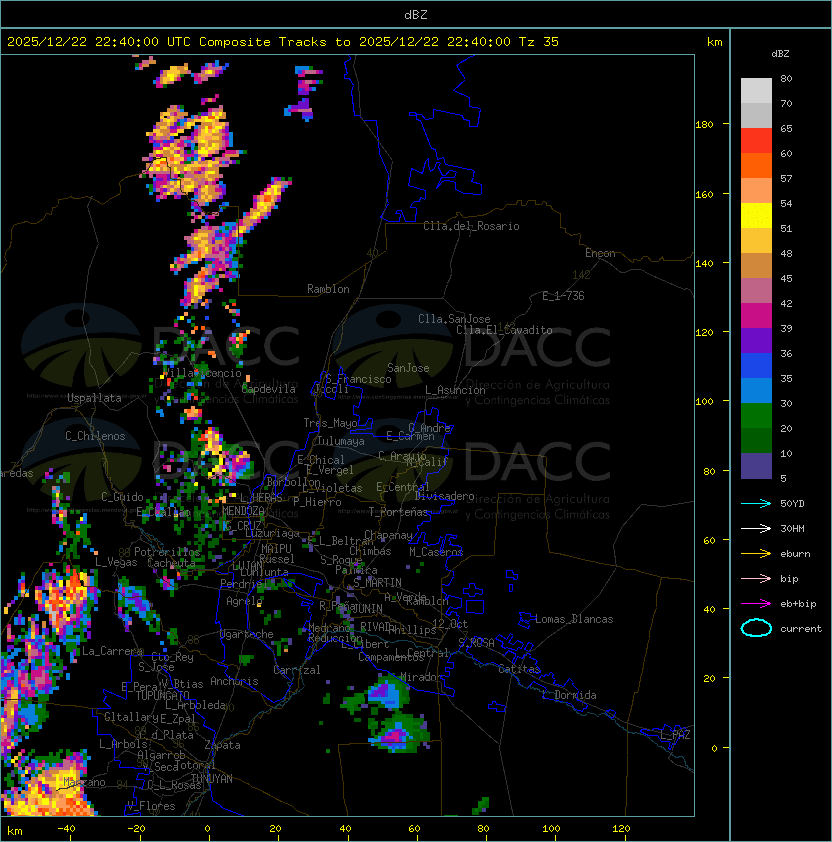Click the '65' value on the dBZ scale
The height and width of the screenshot is (842, 832).
[x=786, y=128]
